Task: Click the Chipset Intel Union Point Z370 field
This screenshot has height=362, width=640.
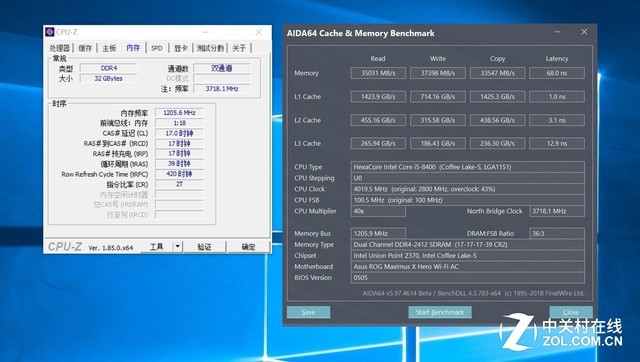Action: click(467, 255)
